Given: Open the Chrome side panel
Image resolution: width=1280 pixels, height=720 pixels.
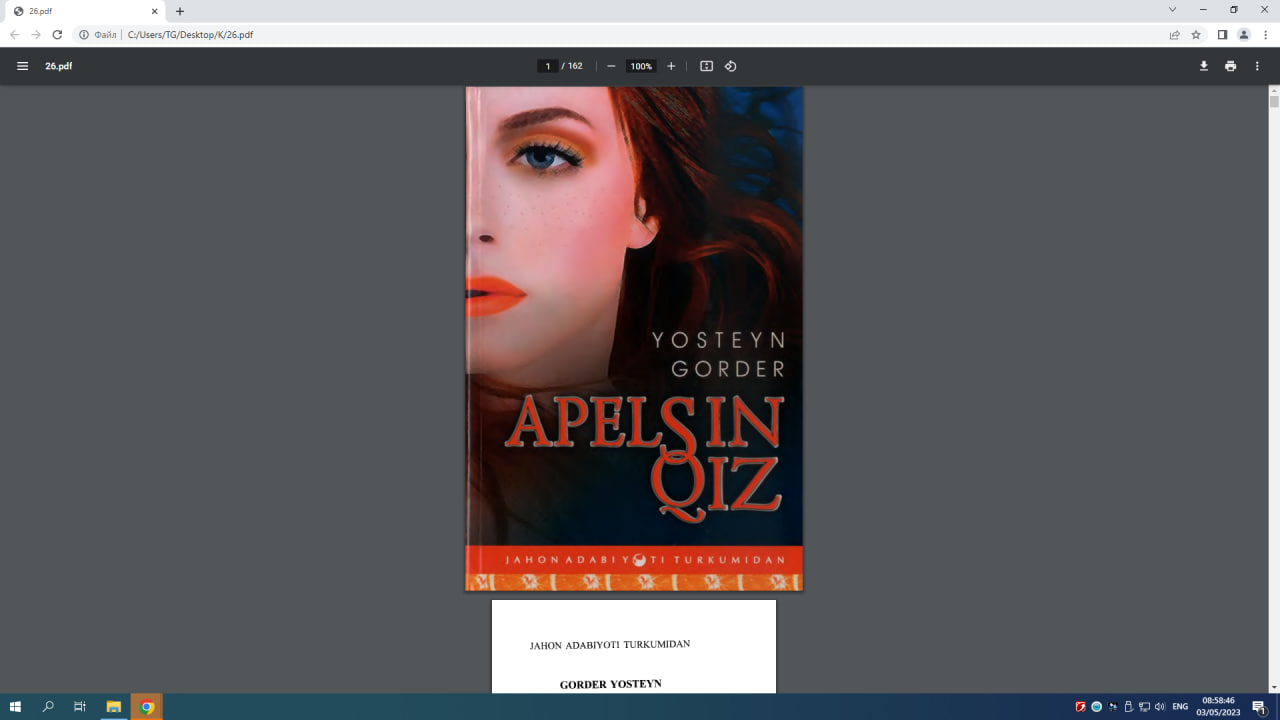Looking at the screenshot, I should (1222, 34).
